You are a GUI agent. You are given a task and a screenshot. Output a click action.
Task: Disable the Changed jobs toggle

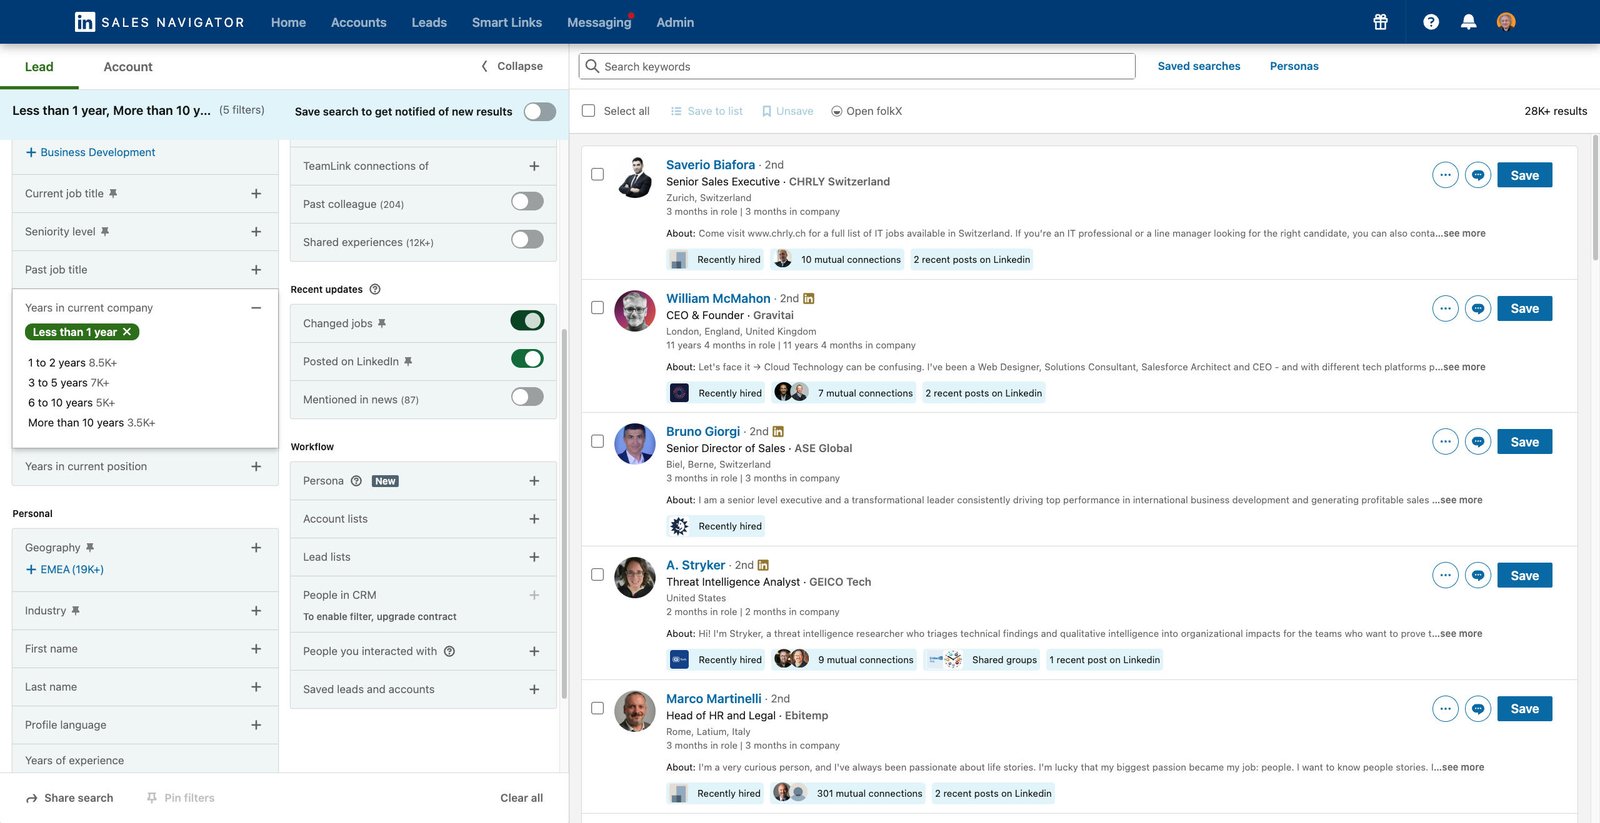pyautogui.click(x=527, y=321)
